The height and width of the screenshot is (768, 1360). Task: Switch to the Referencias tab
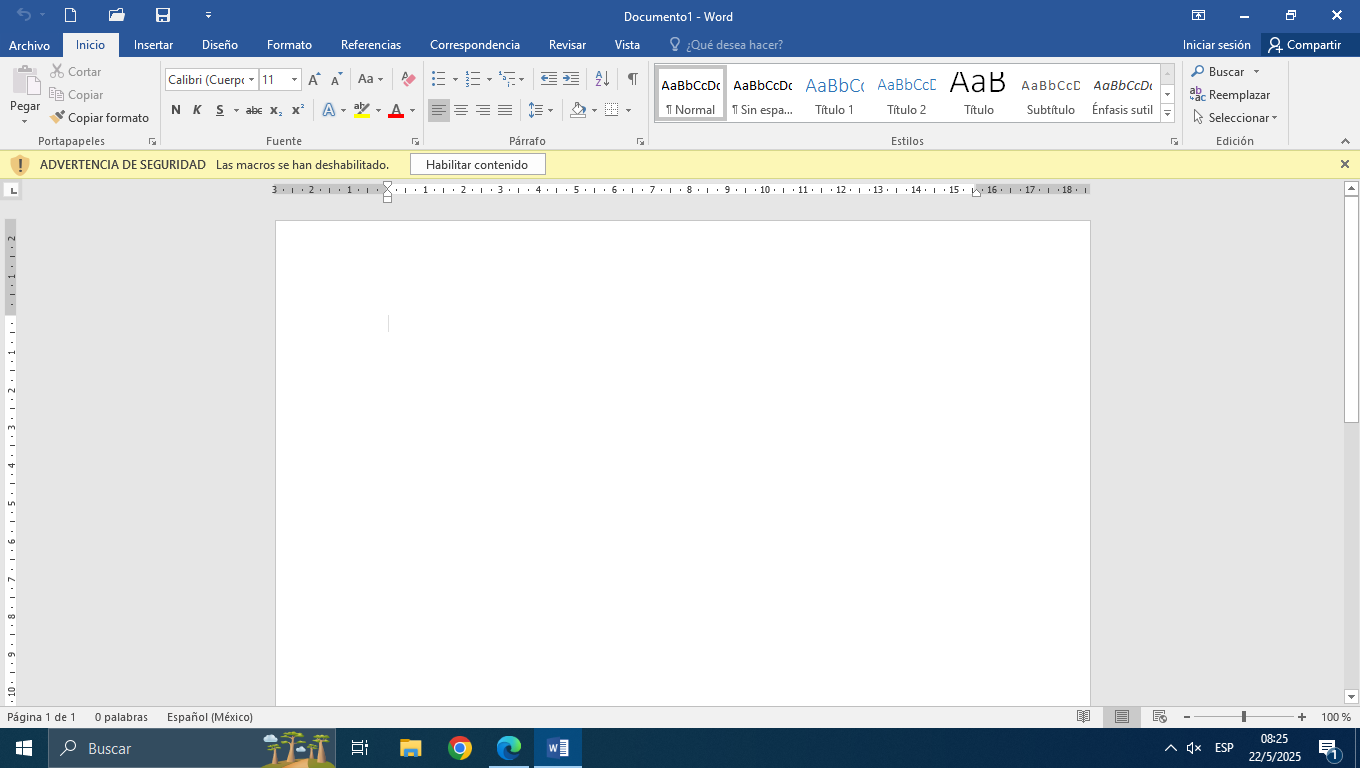(x=371, y=45)
